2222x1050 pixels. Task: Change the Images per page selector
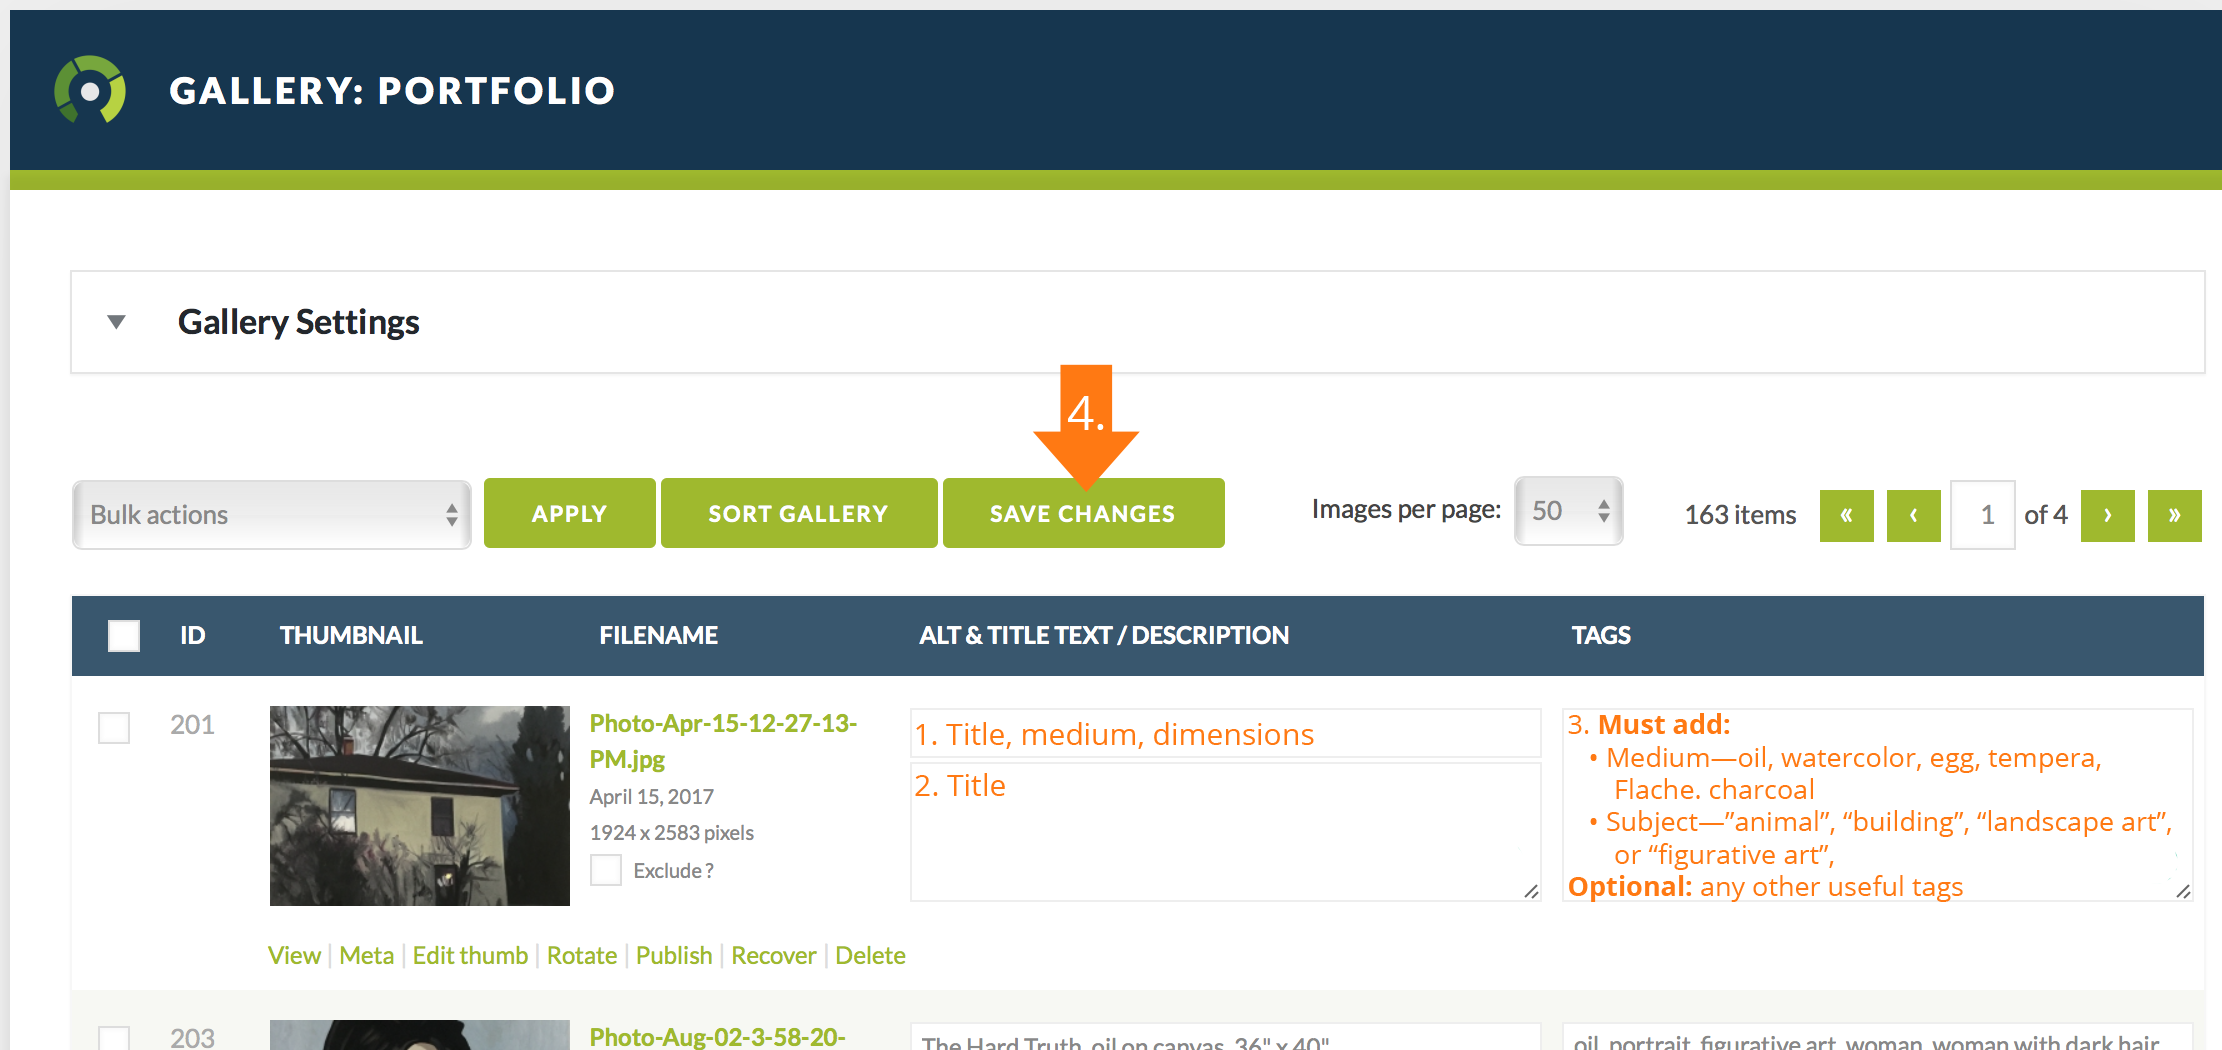click(1568, 511)
